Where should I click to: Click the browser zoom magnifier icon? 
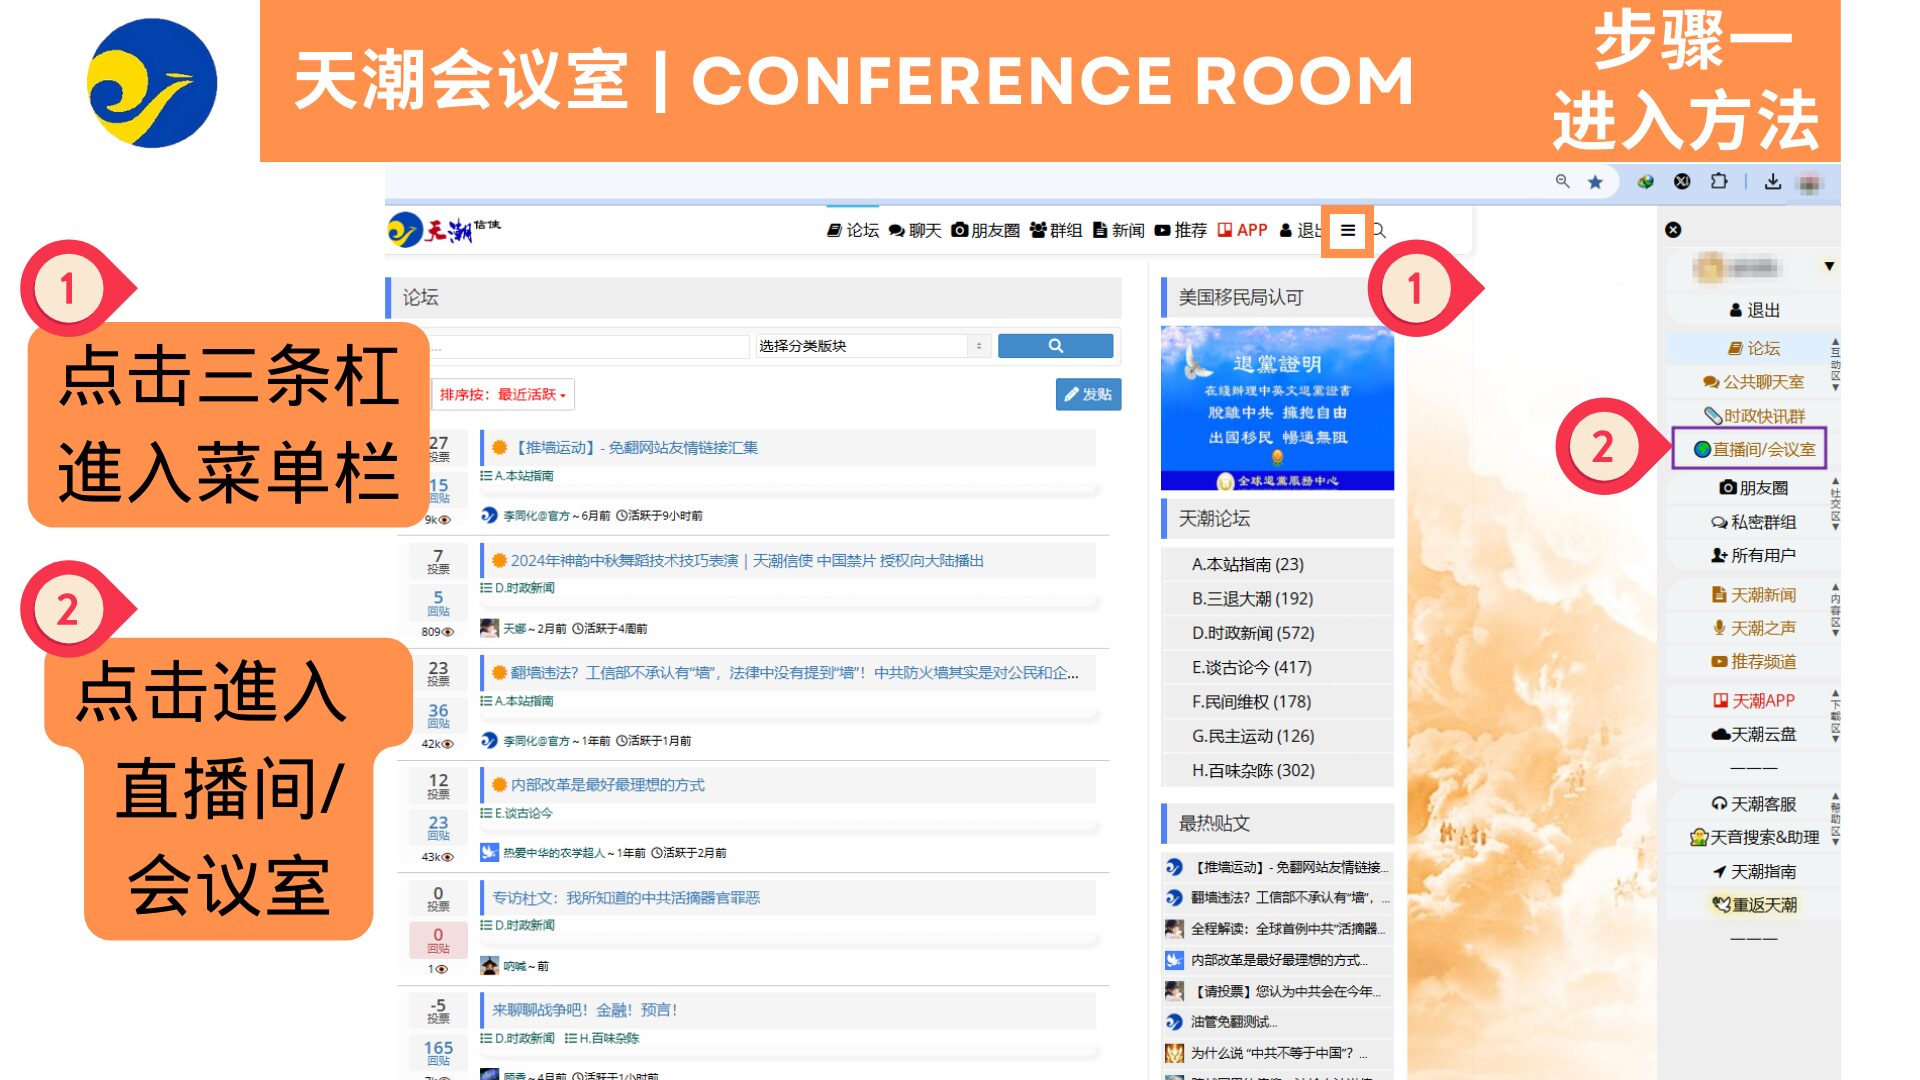tap(1562, 181)
